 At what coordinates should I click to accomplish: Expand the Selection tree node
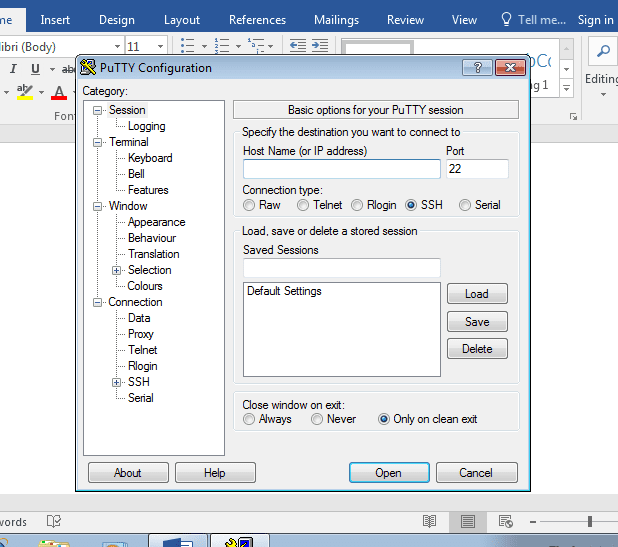tap(116, 270)
